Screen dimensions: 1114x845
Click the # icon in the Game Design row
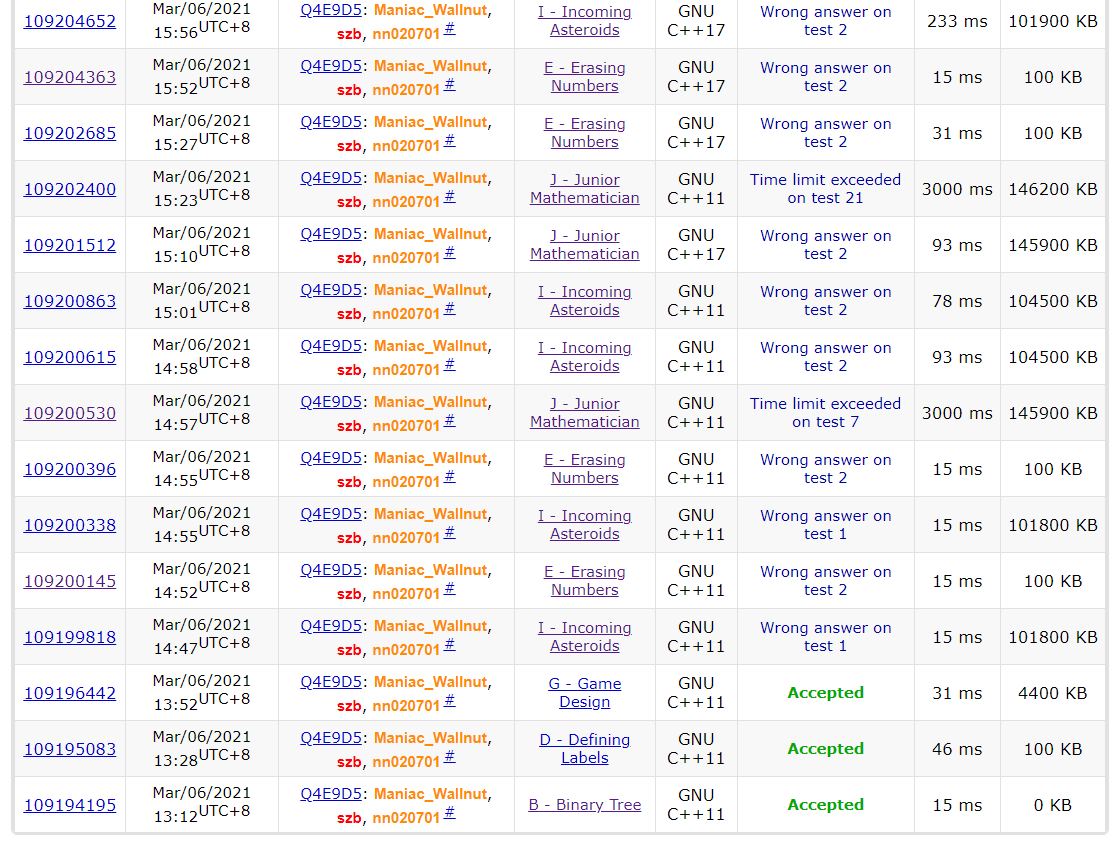[x=450, y=701]
